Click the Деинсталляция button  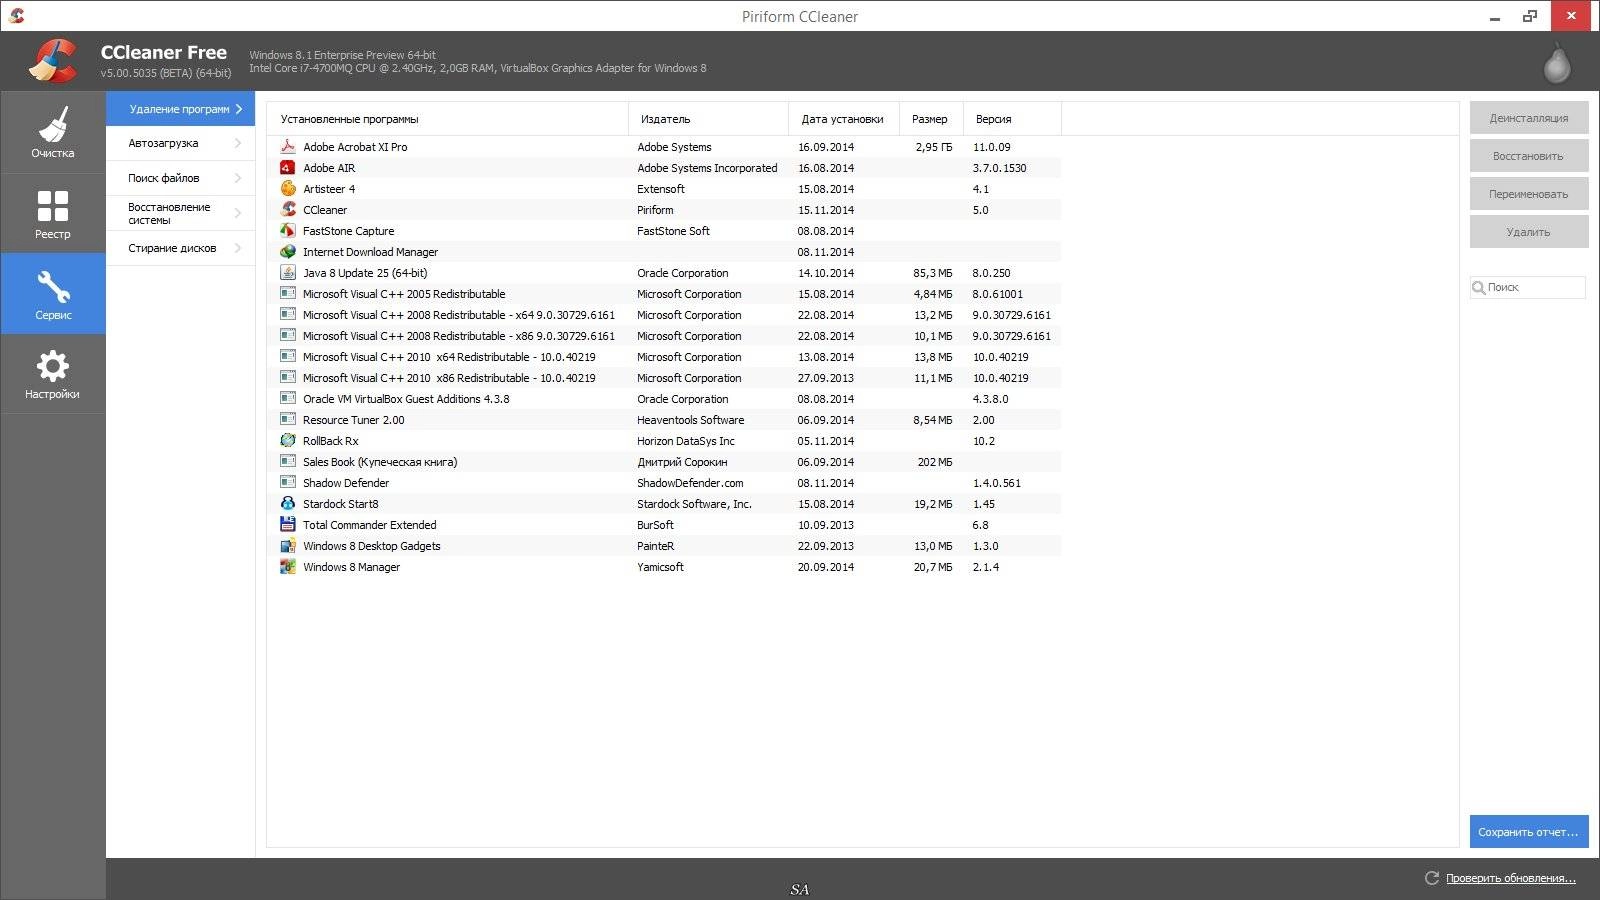click(1529, 118)
